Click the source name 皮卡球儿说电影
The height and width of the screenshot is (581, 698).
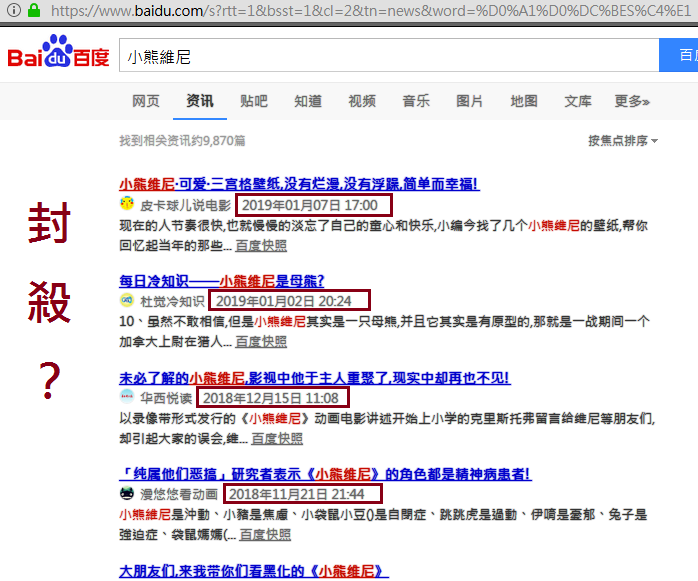(x=186, y=205)
